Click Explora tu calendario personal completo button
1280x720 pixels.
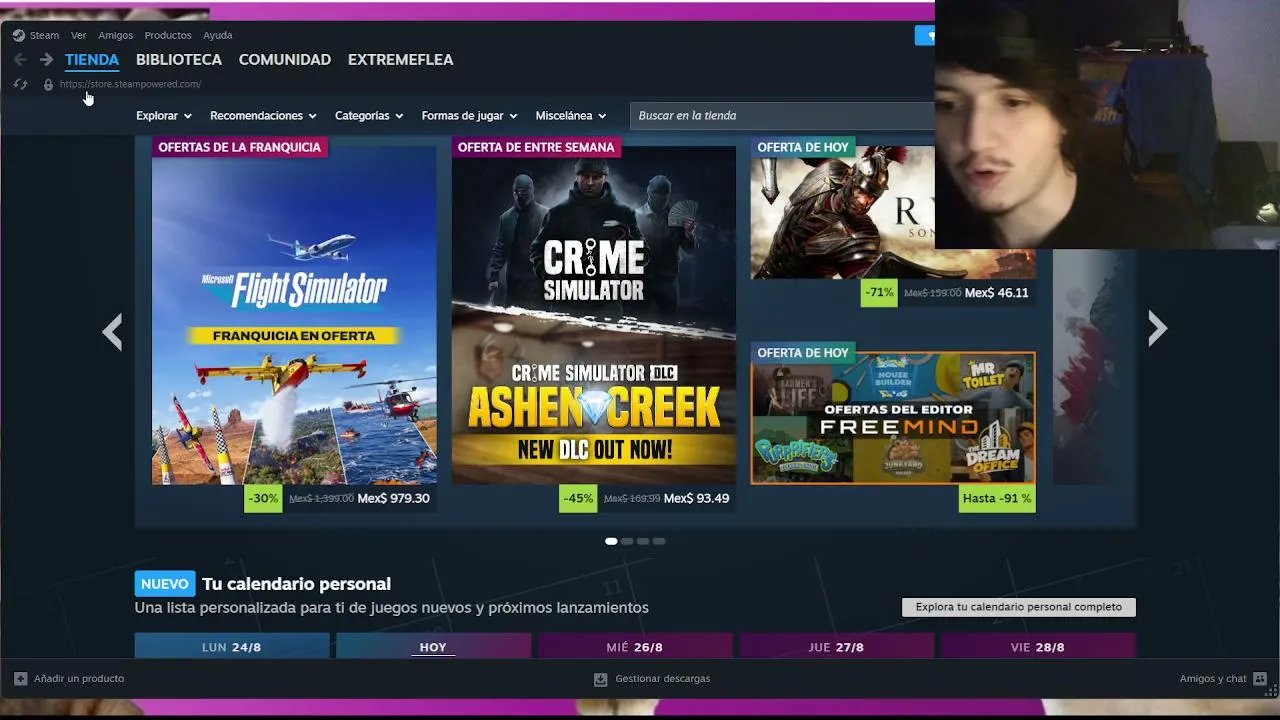coord(1019,607)
